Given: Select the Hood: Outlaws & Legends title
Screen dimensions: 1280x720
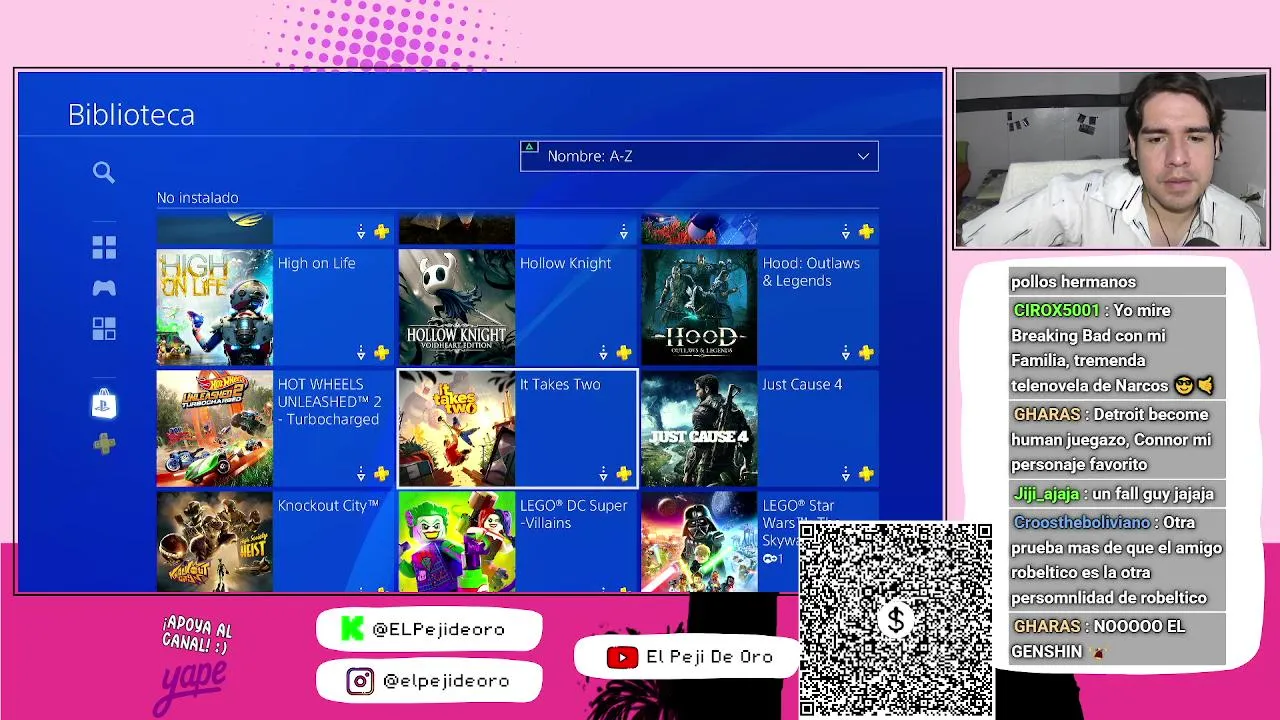Looking at the screenshot, I should (x=811, y=272).
